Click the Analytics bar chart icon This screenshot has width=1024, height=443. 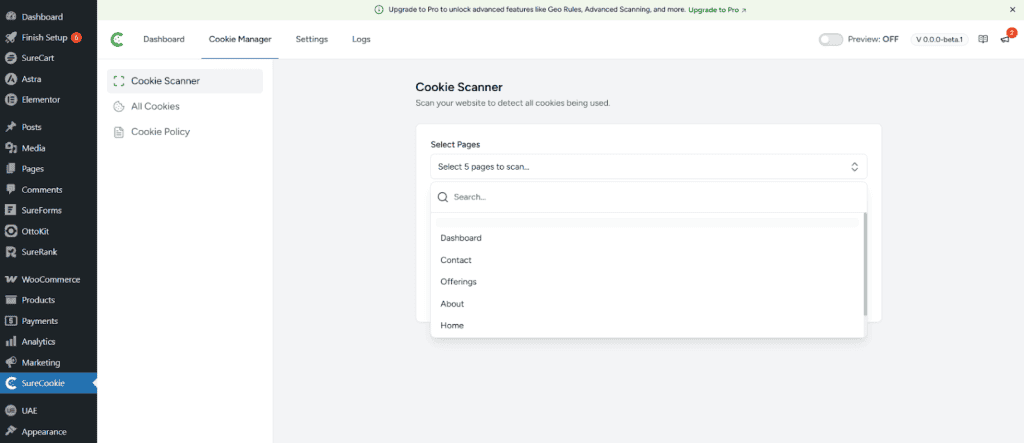pyautogui.click(x=10, y=342)
